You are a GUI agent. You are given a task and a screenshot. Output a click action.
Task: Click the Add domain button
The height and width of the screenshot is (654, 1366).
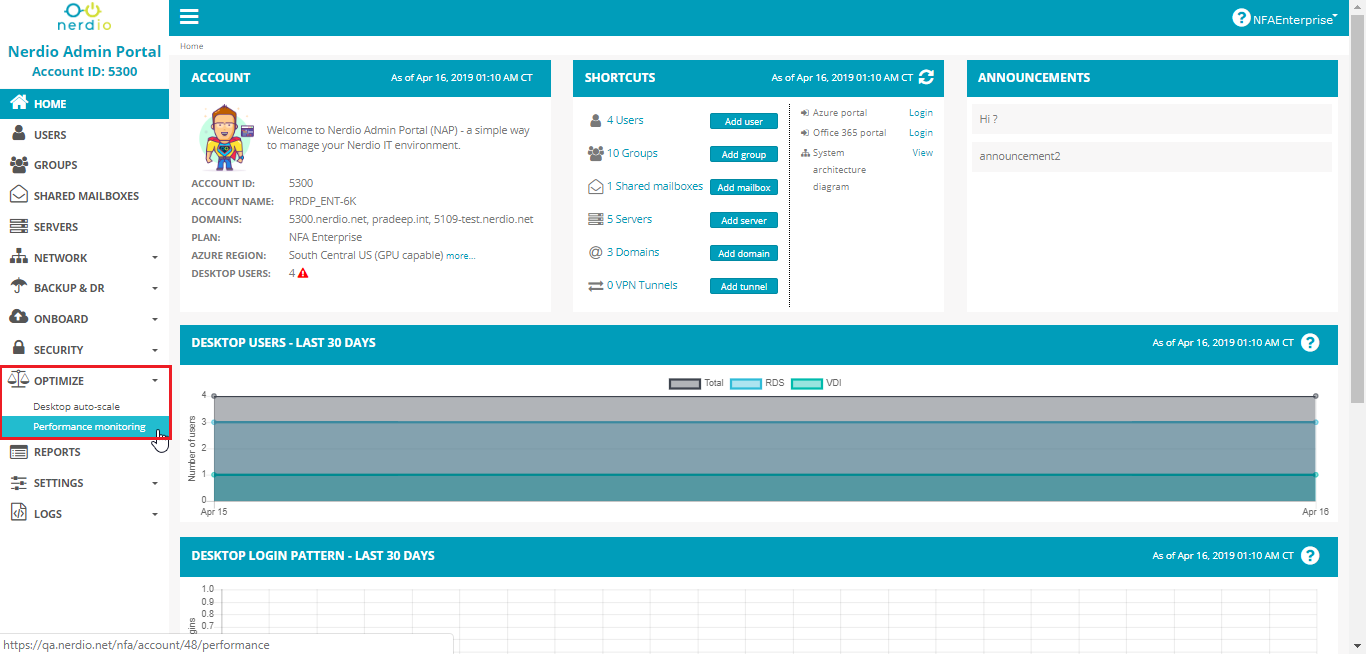(x=744, y=253)
